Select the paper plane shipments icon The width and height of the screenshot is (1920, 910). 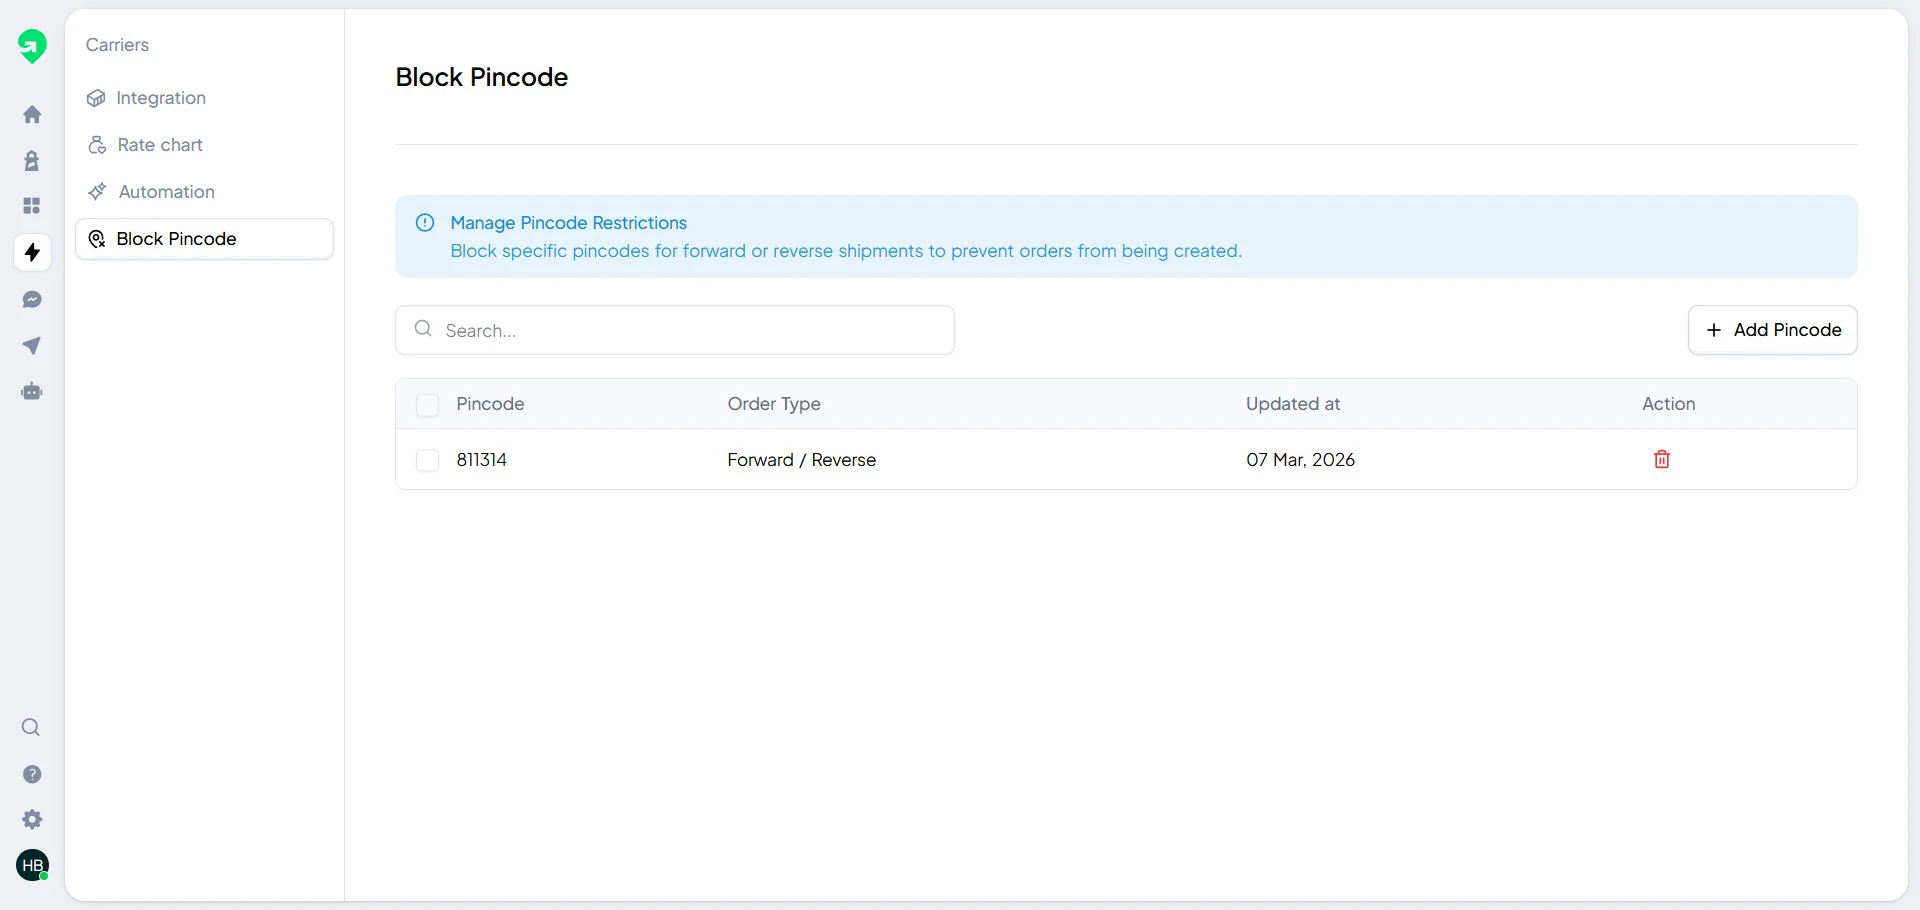32,345
